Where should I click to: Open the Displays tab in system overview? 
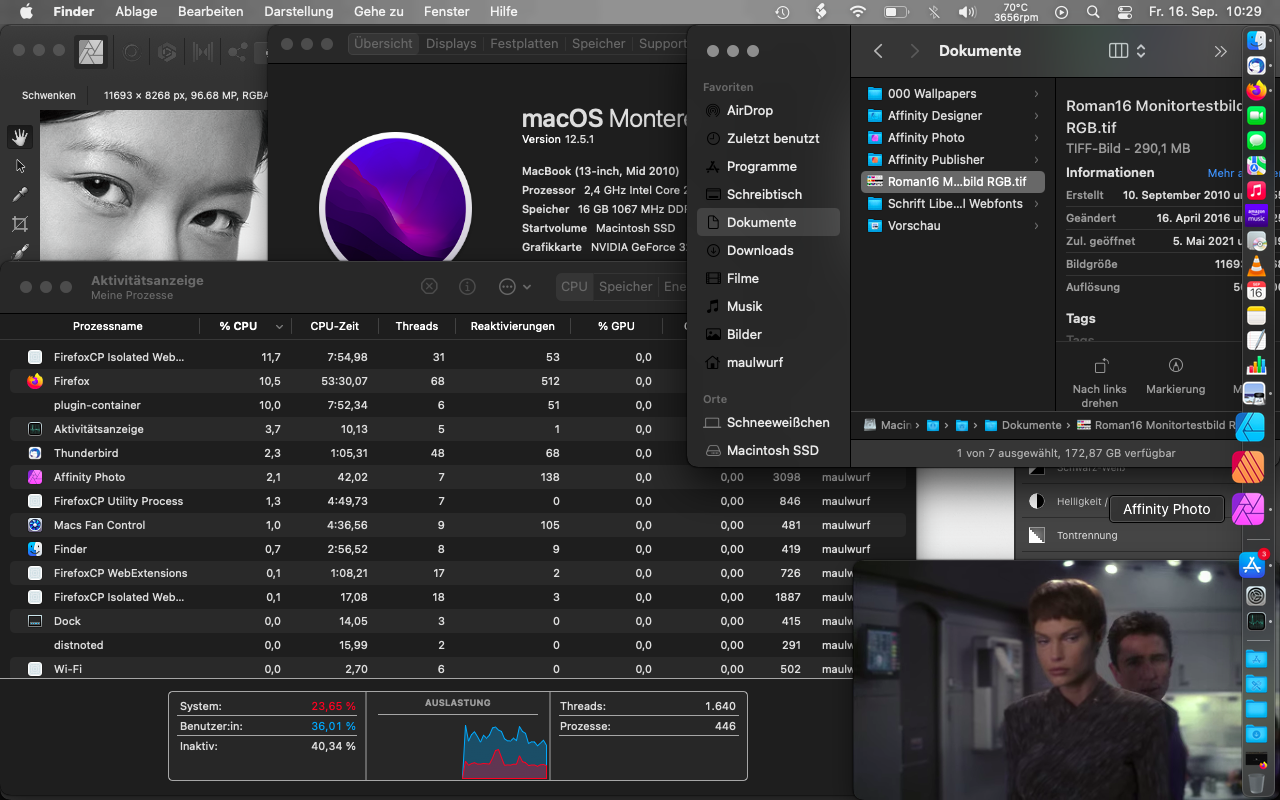[450, 44]
